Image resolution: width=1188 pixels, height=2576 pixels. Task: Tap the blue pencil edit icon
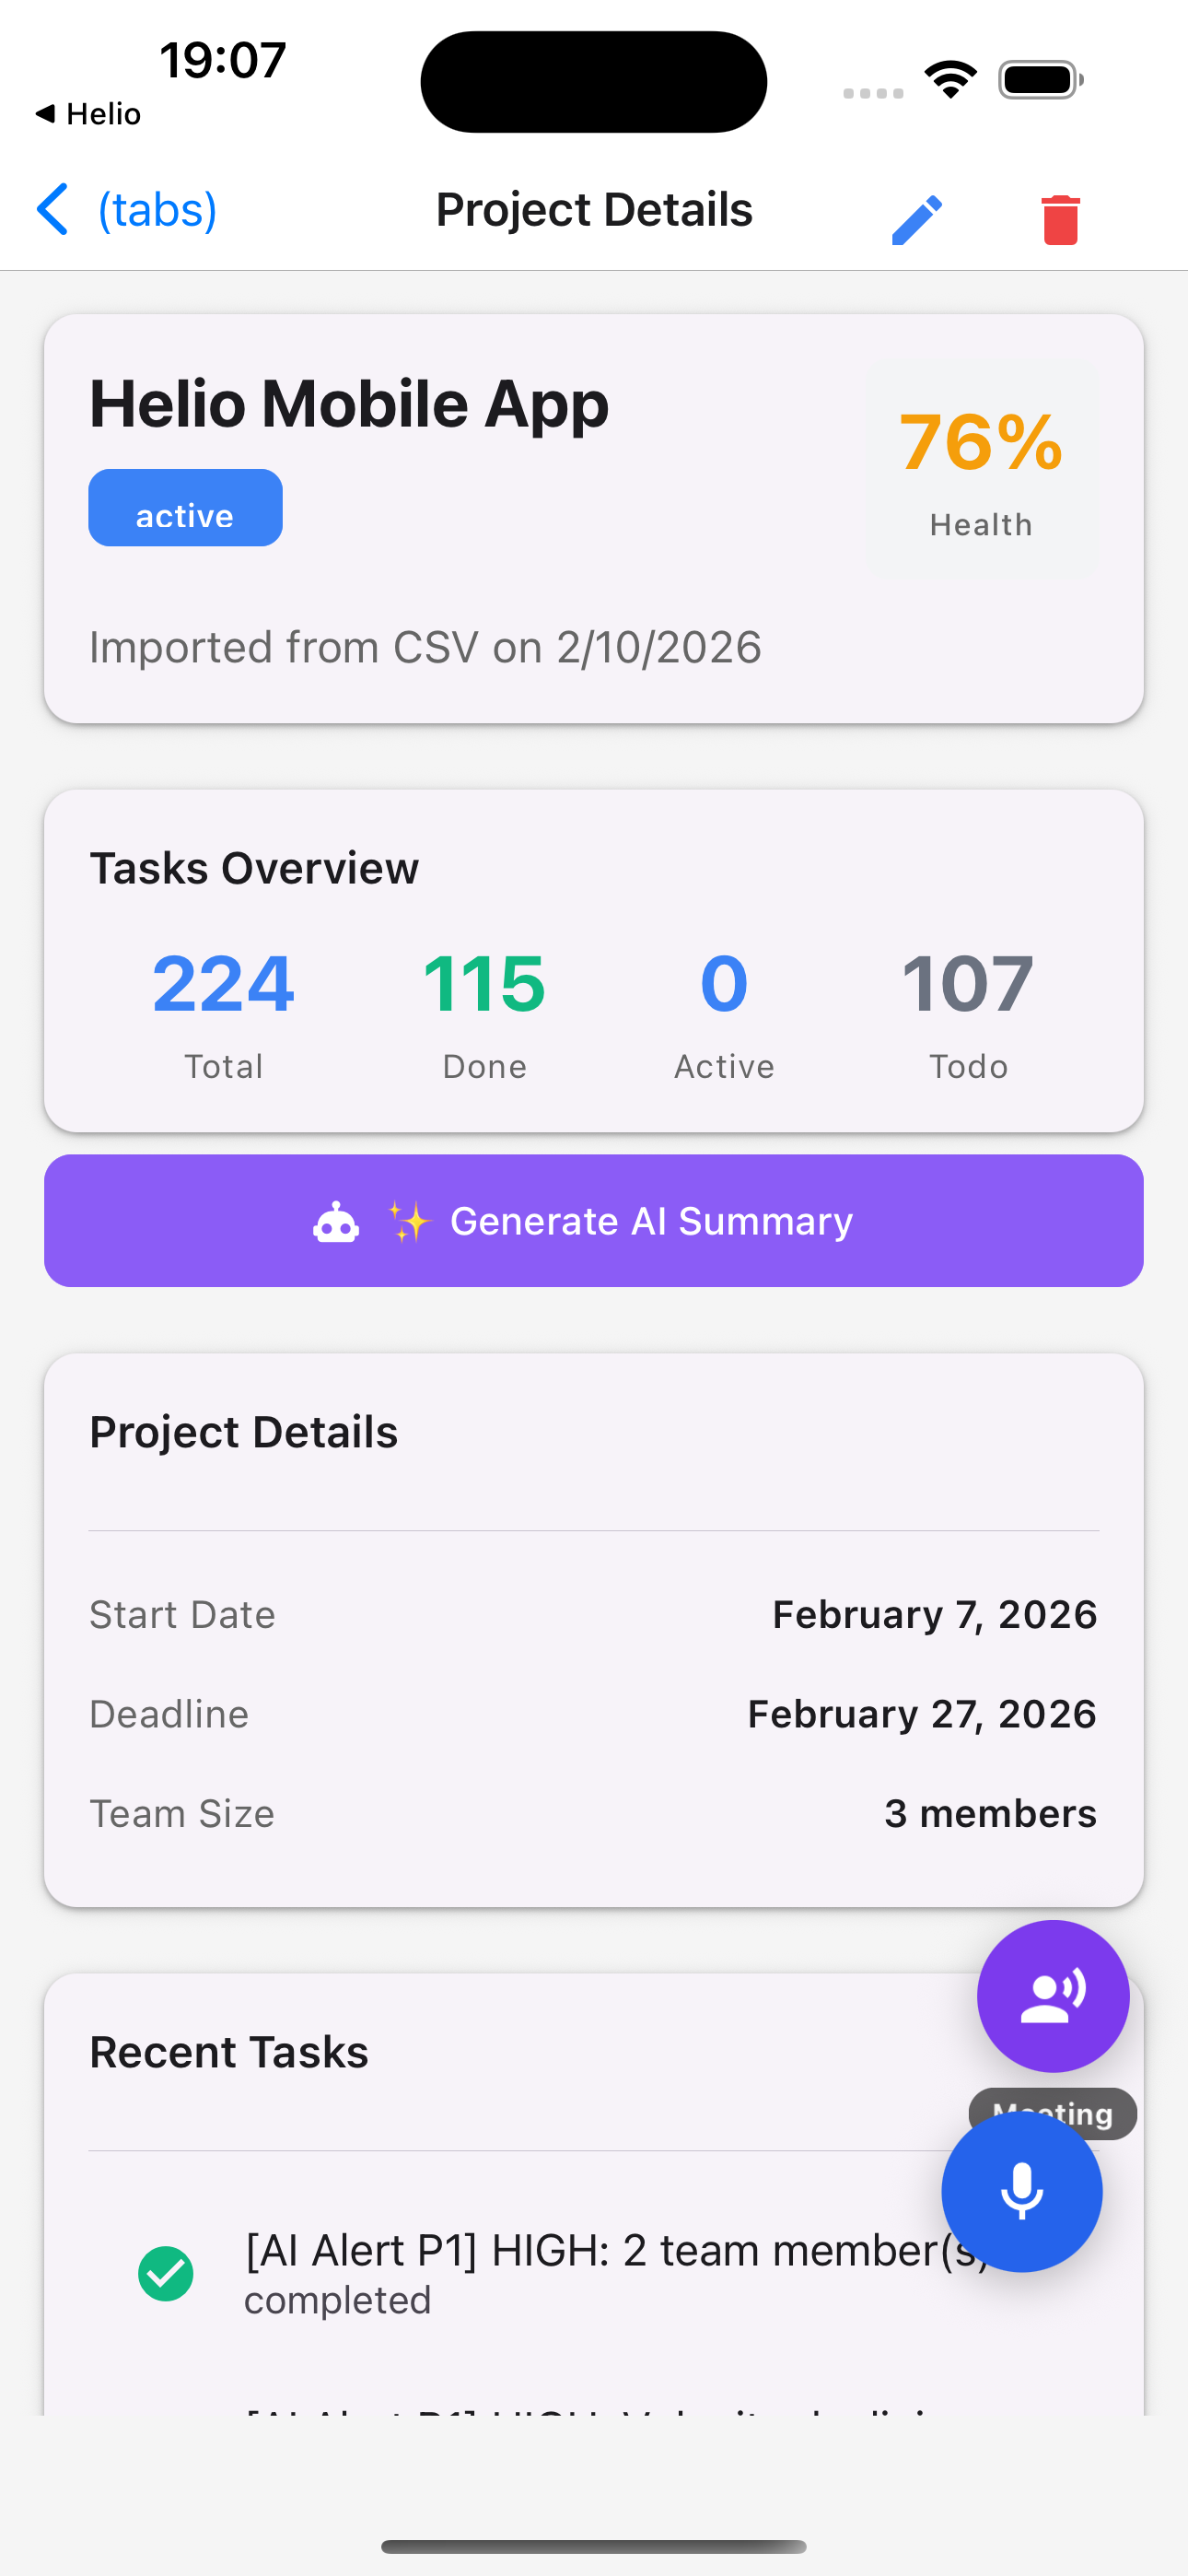(x=917, y=219)
